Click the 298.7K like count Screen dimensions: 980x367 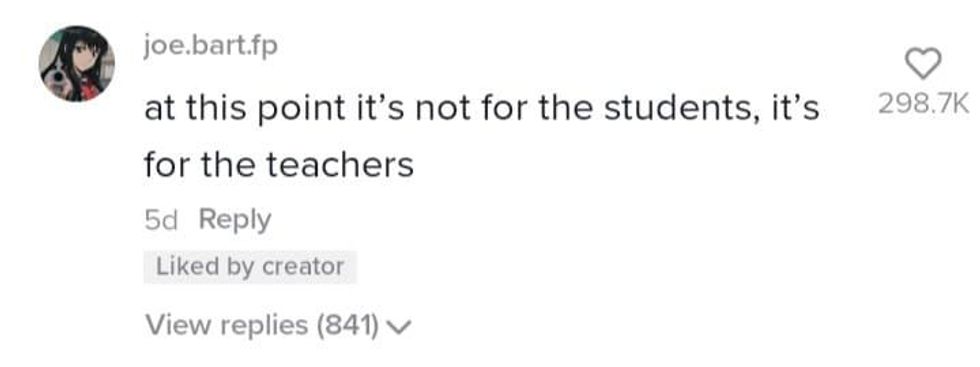click(x=923, y=104)
